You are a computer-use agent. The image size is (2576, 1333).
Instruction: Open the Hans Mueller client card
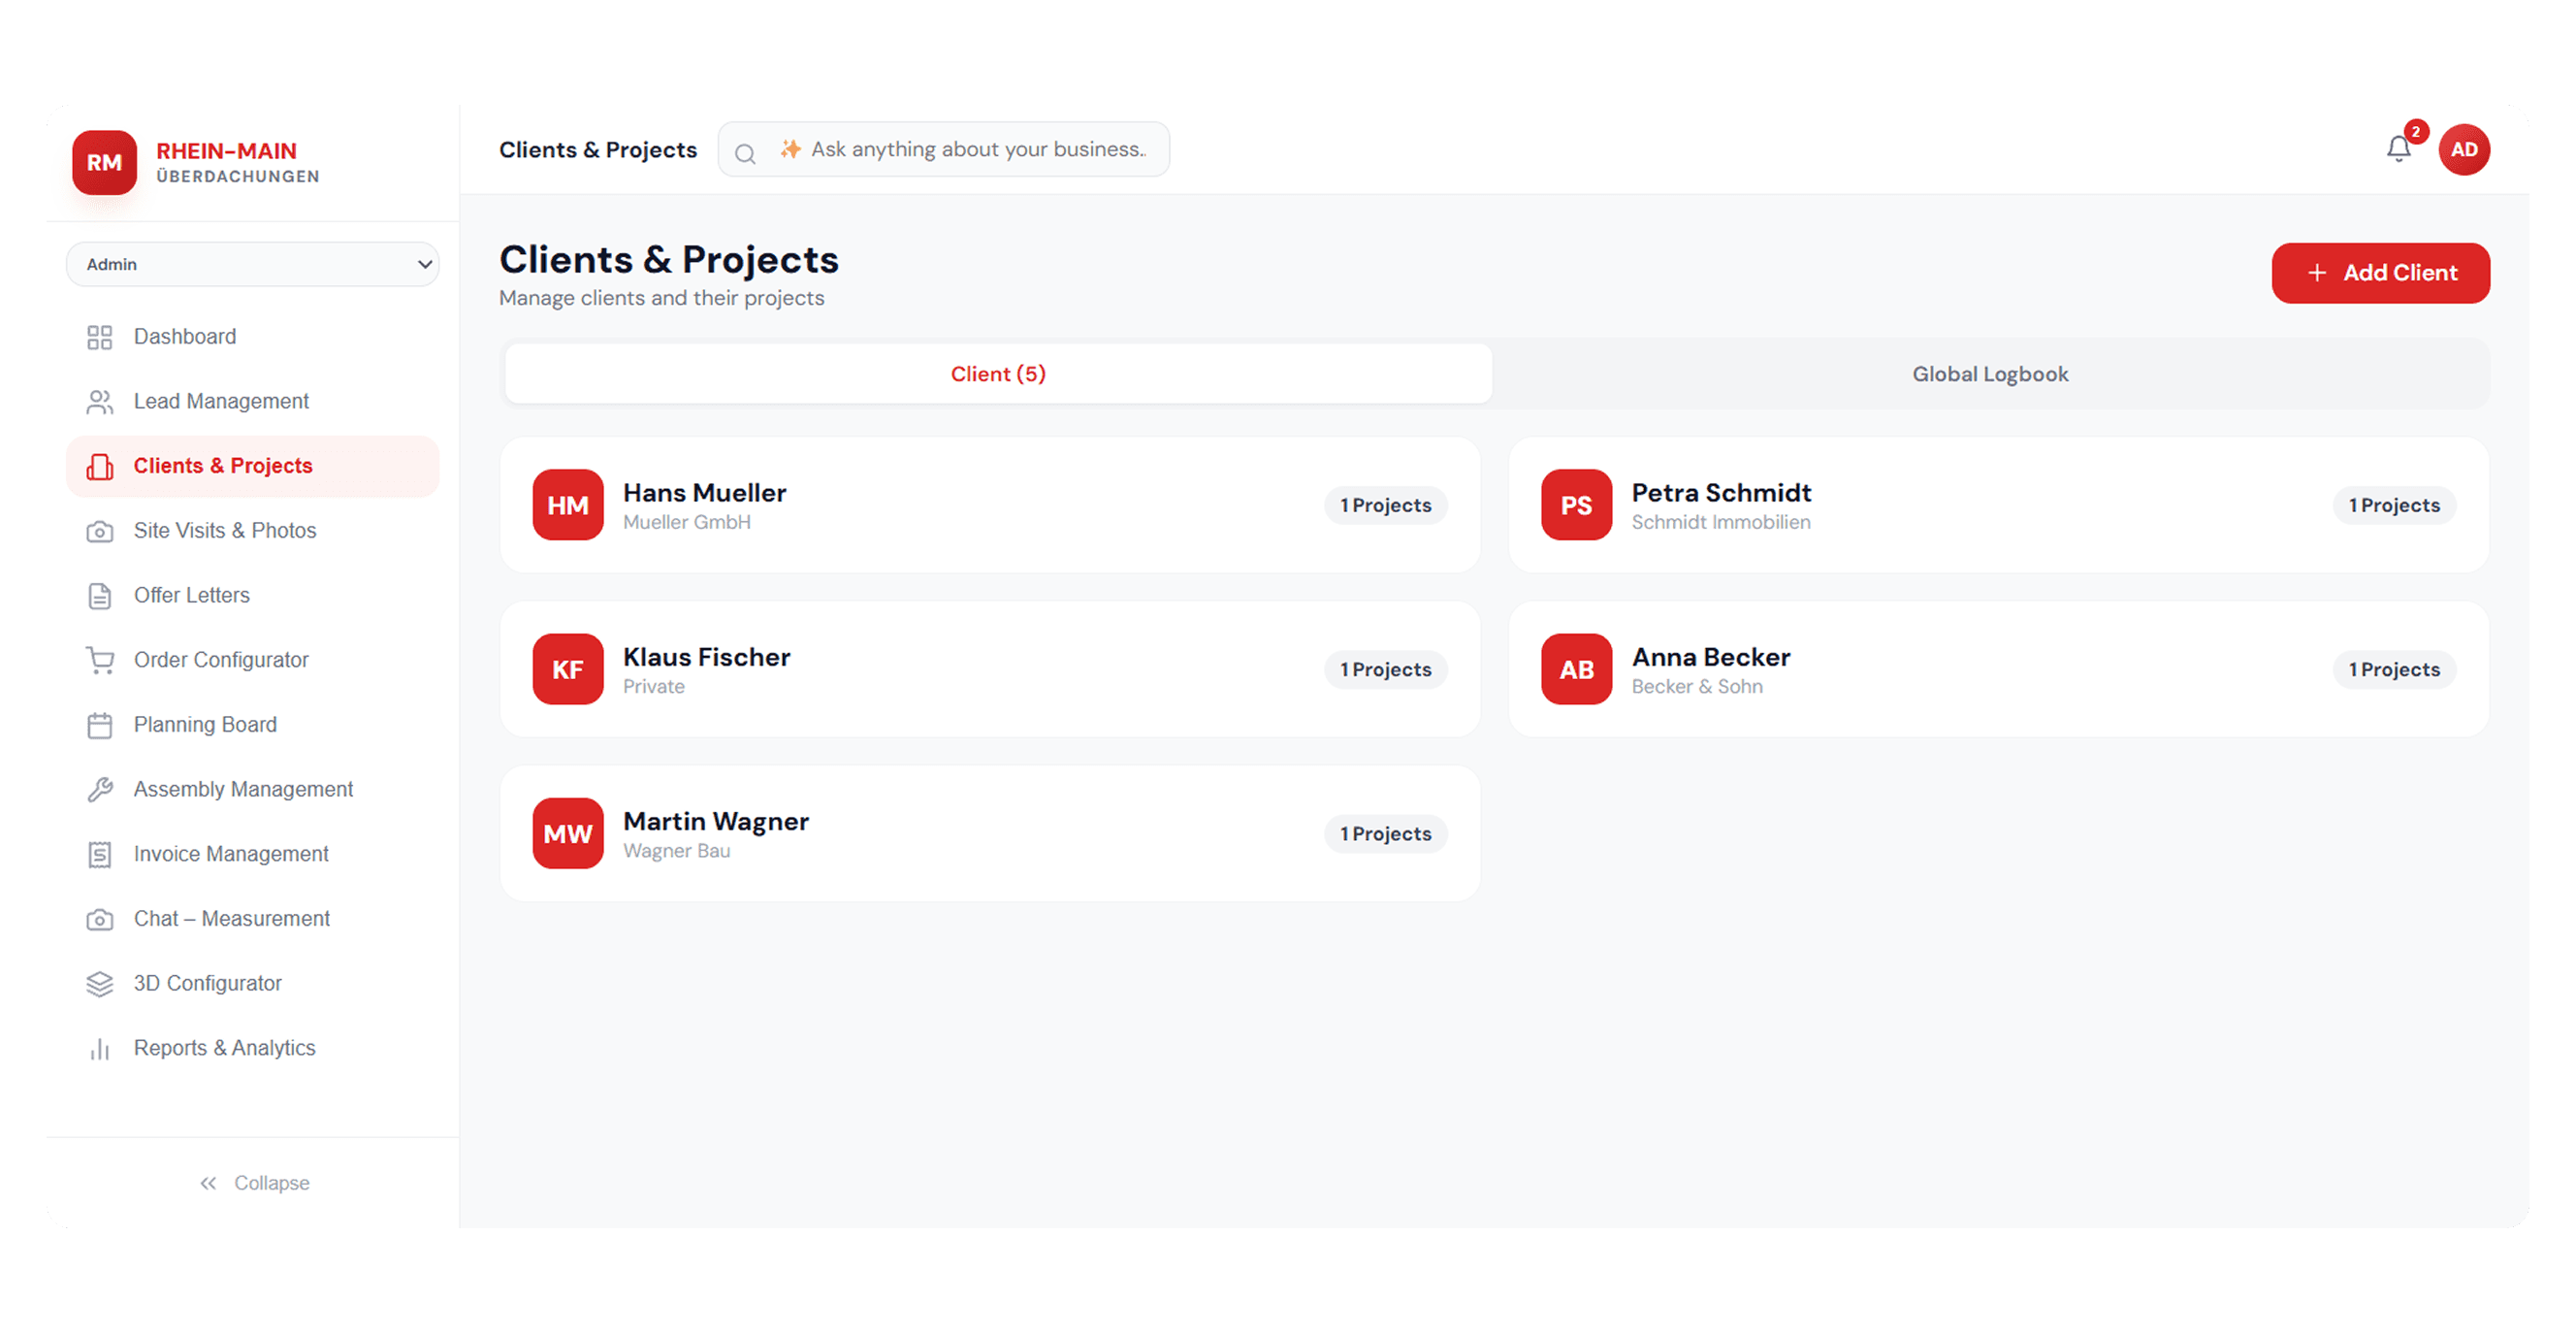click(x=990, y=505)
